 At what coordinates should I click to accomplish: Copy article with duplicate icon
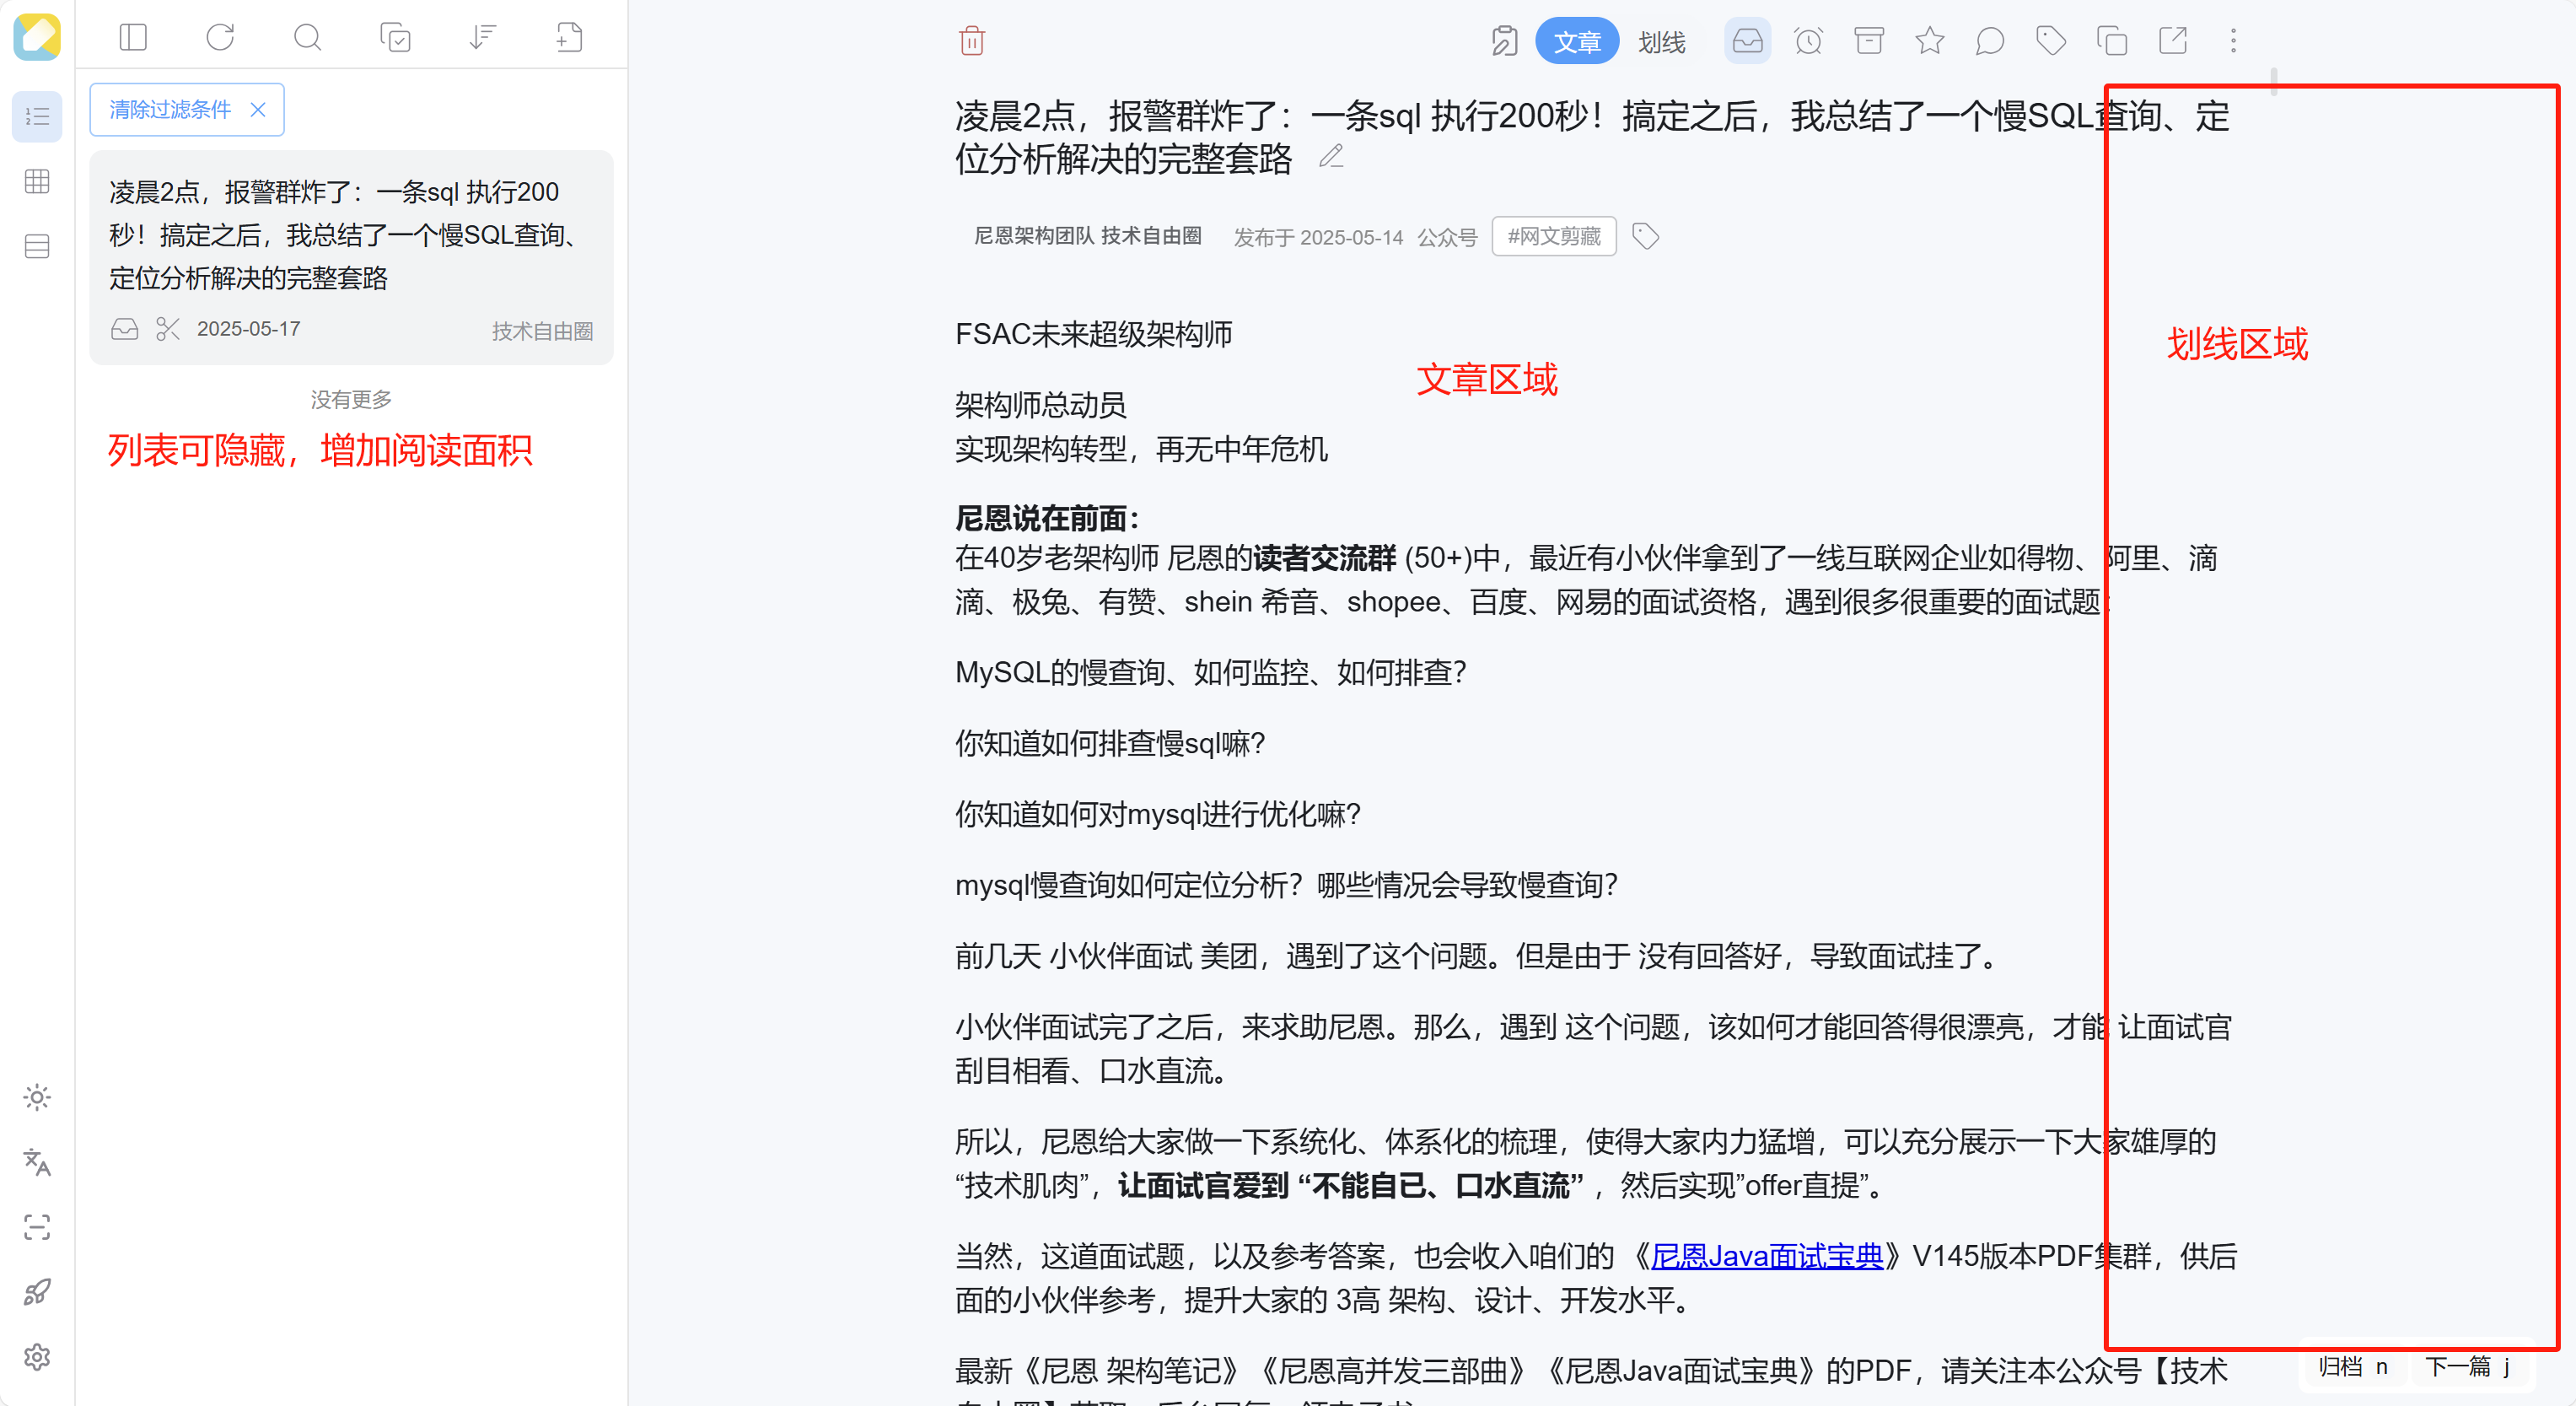[x=2112, y=41]
